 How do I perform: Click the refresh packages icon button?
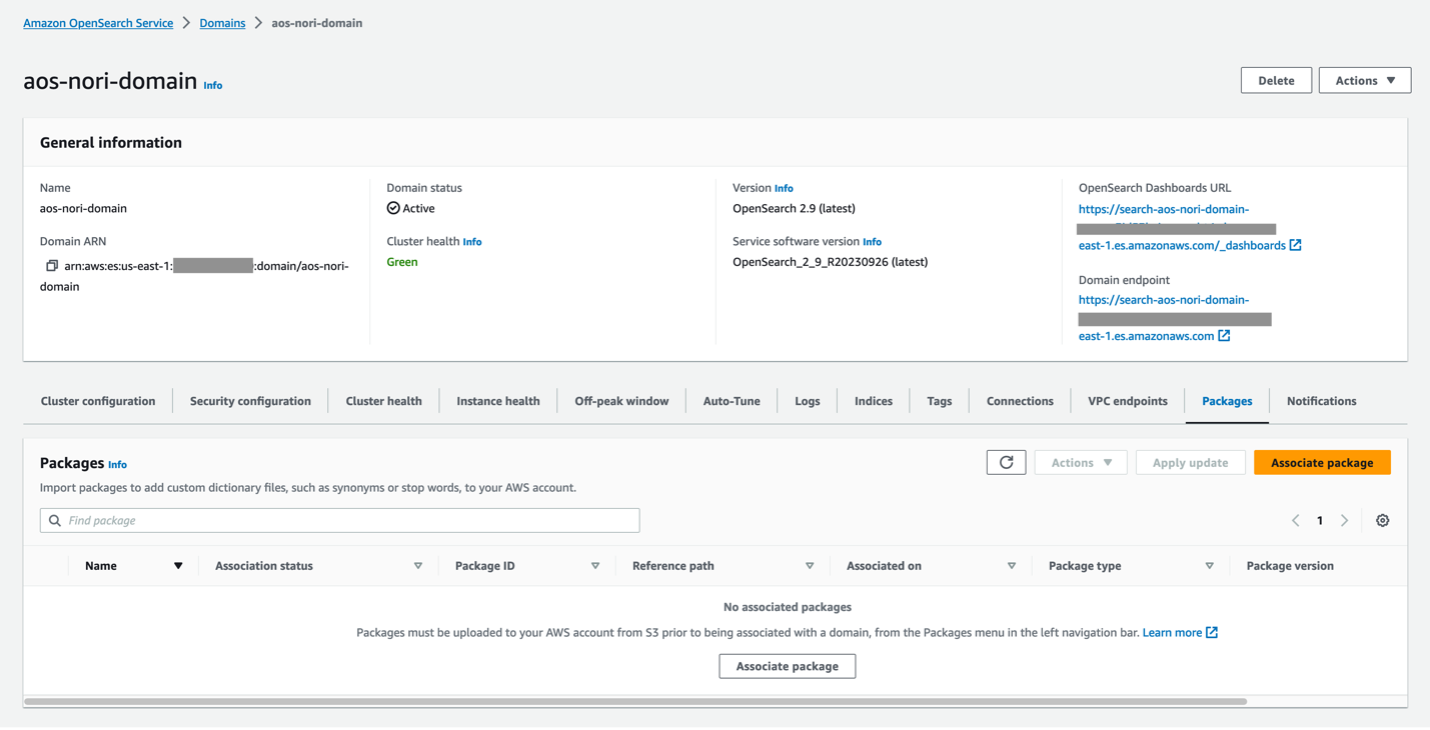(x=1006, y=462)
